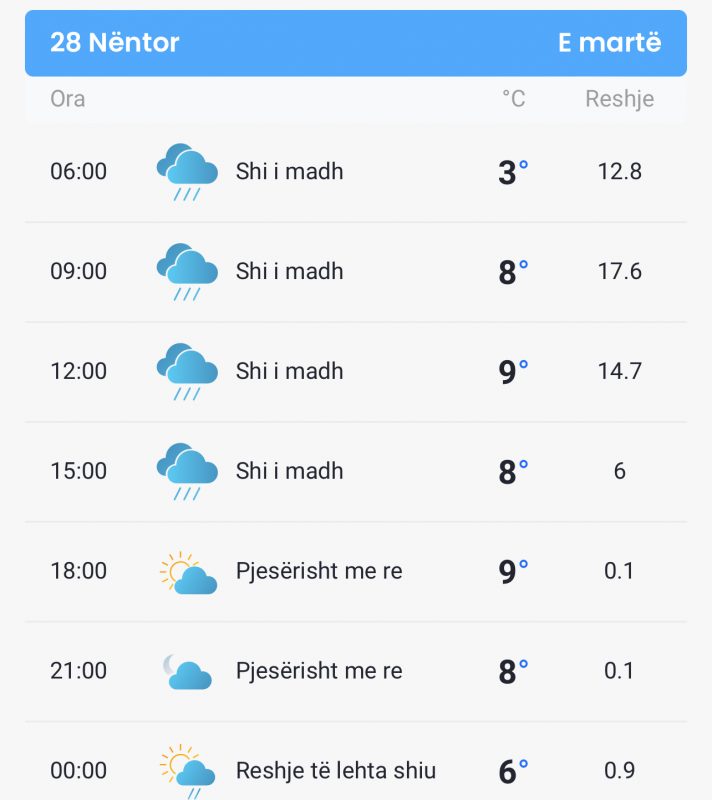The height and width of the screenshot is (800, 712).
Task: Click the light rain sun icon at 00:00
Action: tap(187, 771)
